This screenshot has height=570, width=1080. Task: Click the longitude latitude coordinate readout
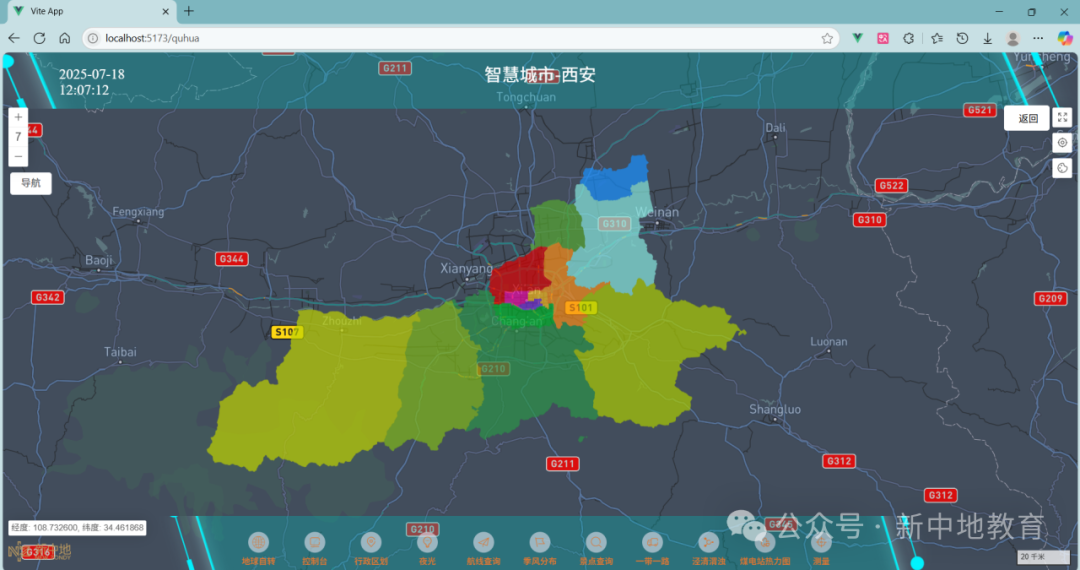(x=77, y=528)
